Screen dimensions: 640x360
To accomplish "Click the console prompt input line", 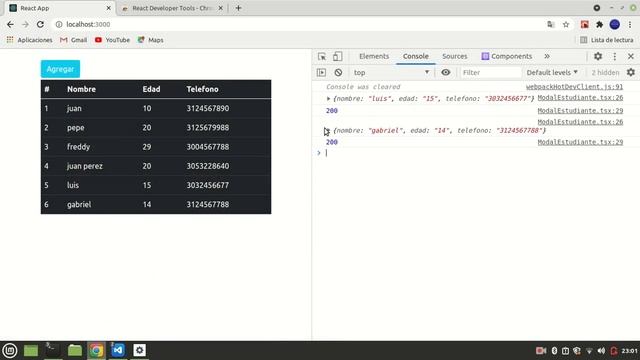I will click(x=476, y=153).
